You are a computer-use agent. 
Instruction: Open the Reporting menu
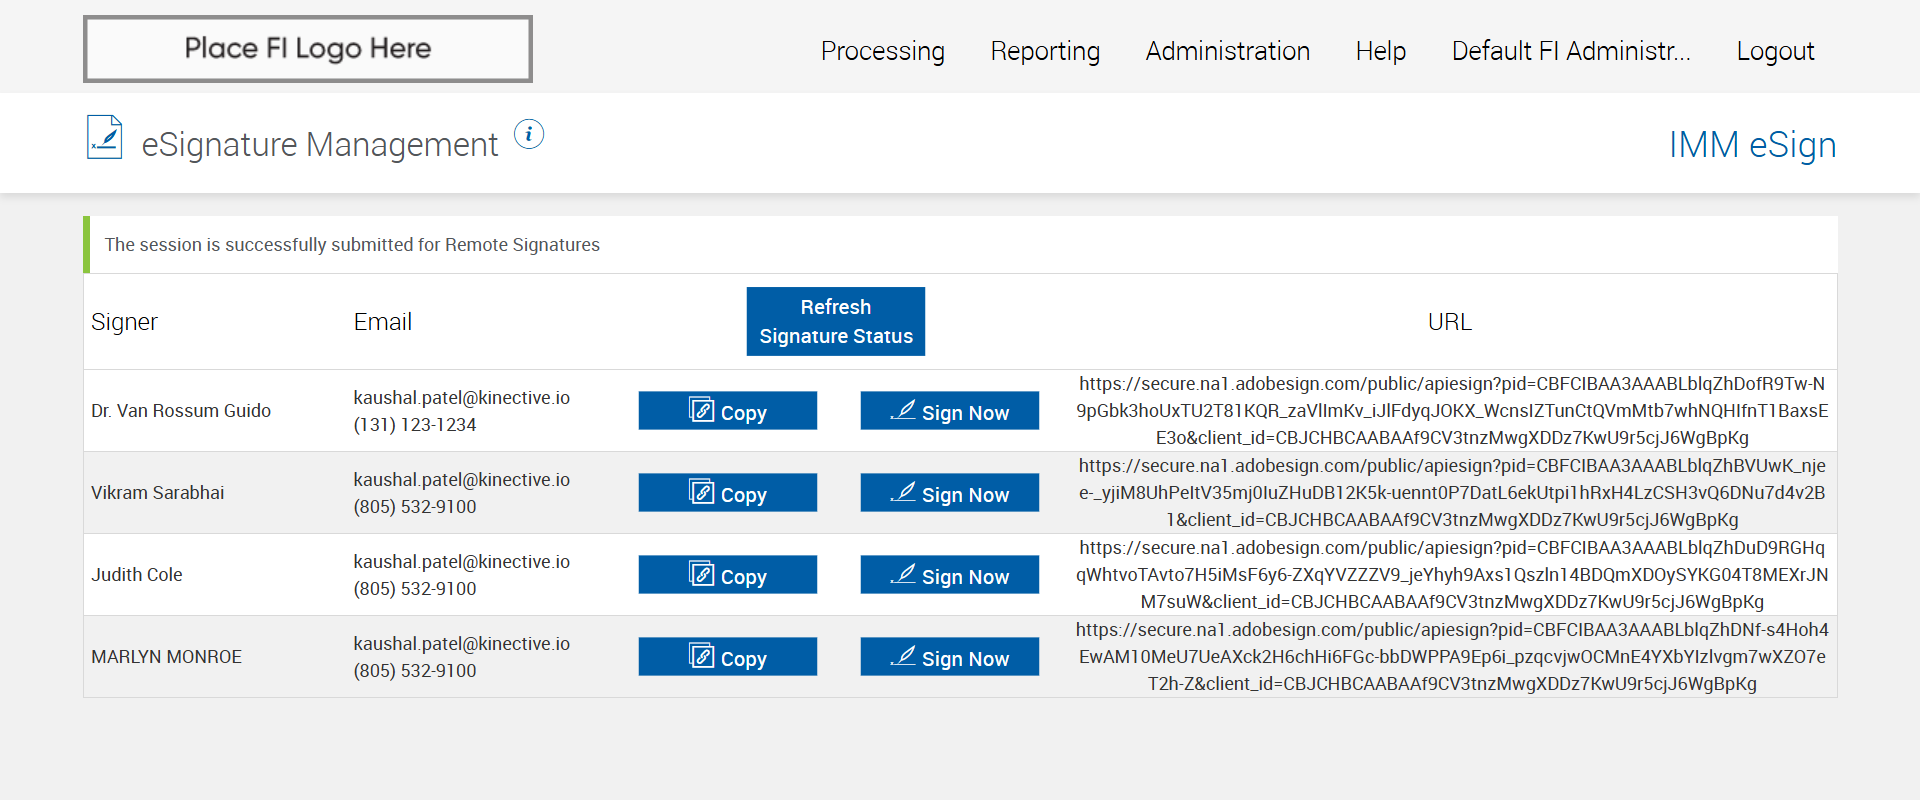[x=1045, y=51]
